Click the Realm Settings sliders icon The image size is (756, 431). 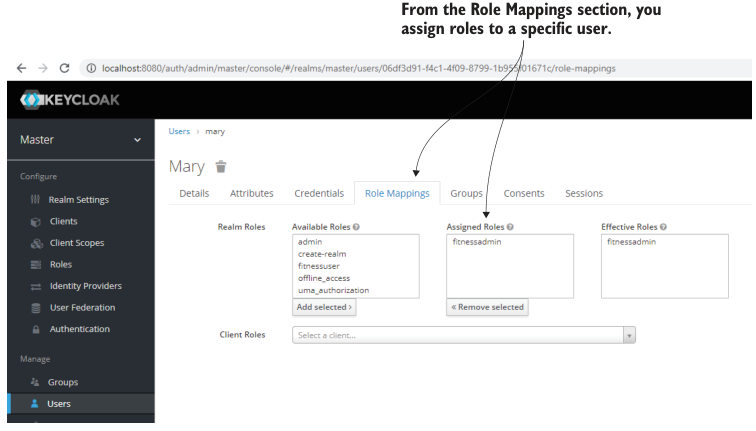[x=35, y=200]
